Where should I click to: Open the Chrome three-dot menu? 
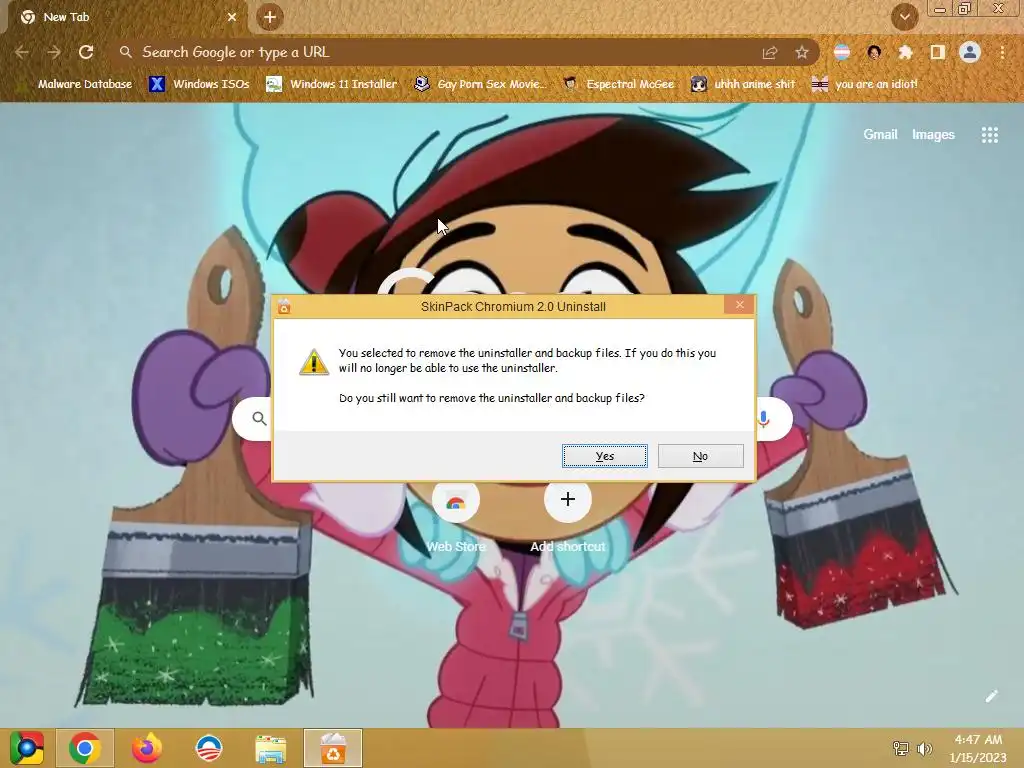pos(1002,52)
